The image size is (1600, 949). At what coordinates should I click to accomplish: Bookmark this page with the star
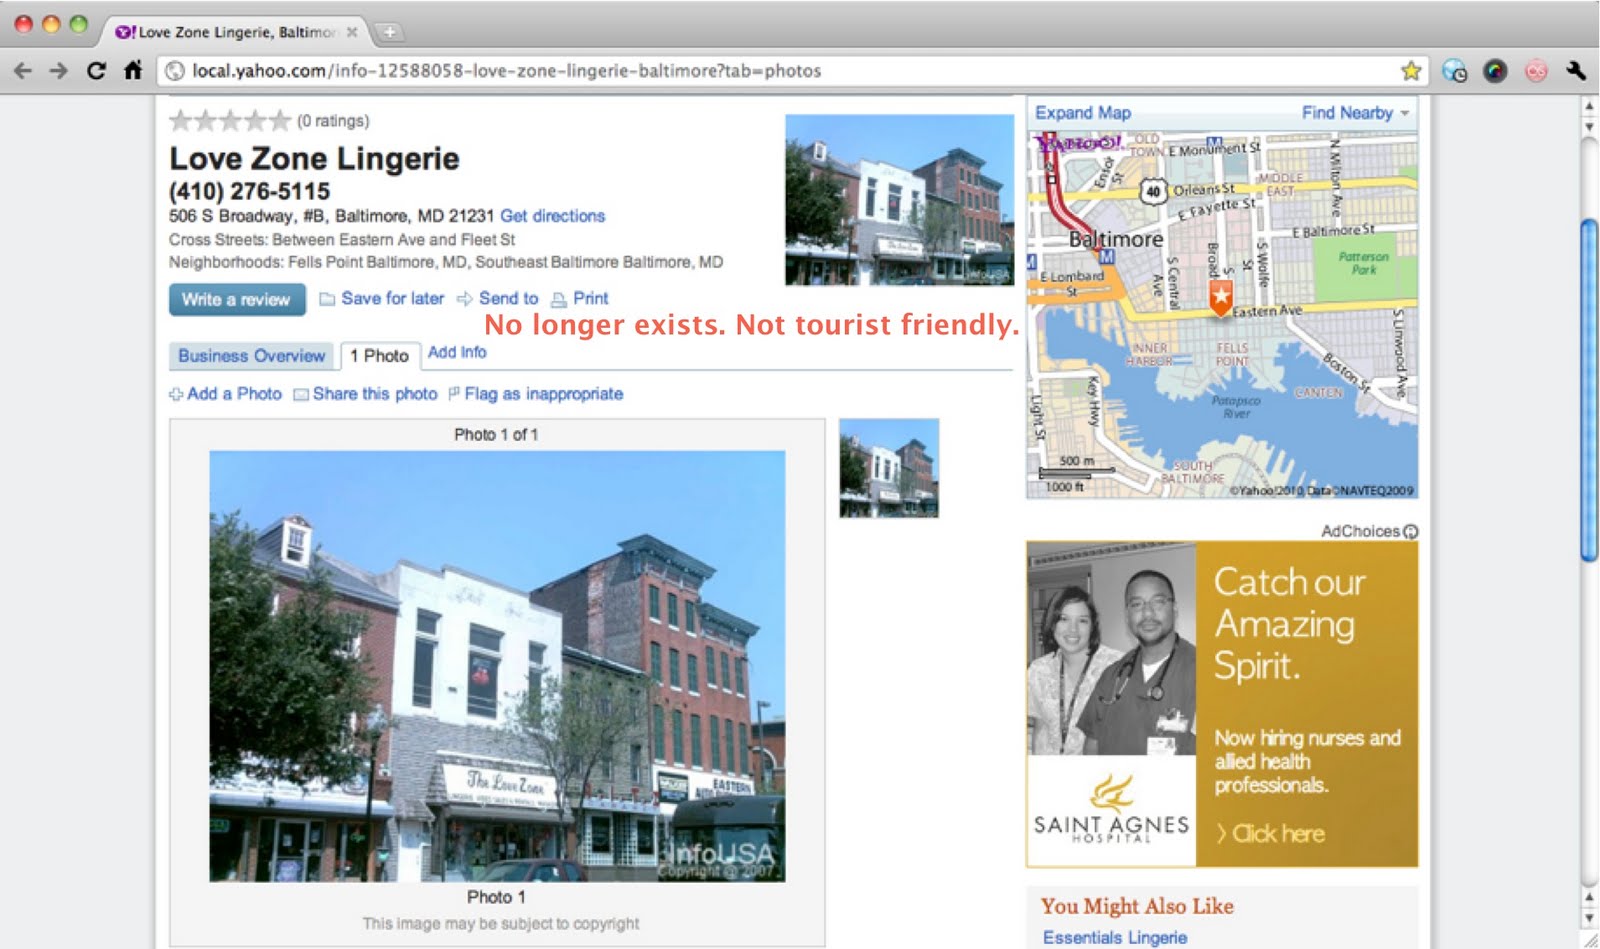1411,71
